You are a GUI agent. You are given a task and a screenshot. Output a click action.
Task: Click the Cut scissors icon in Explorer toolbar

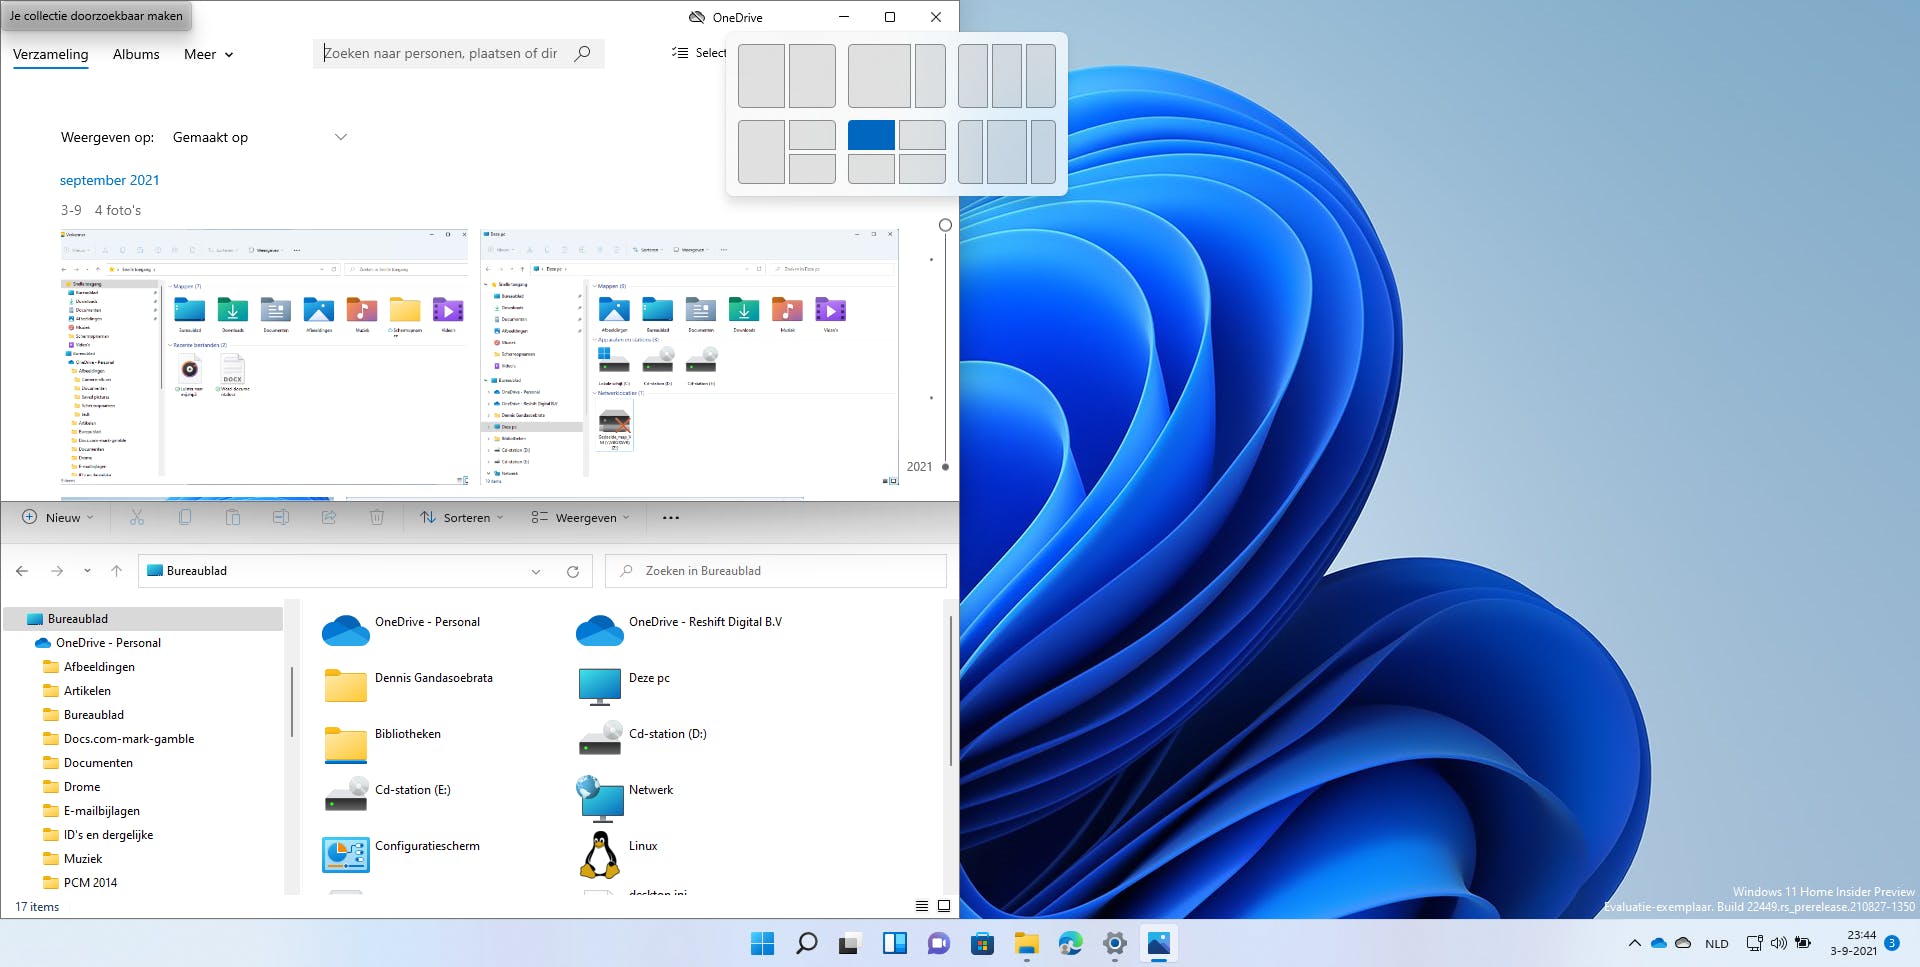point(137,517)
